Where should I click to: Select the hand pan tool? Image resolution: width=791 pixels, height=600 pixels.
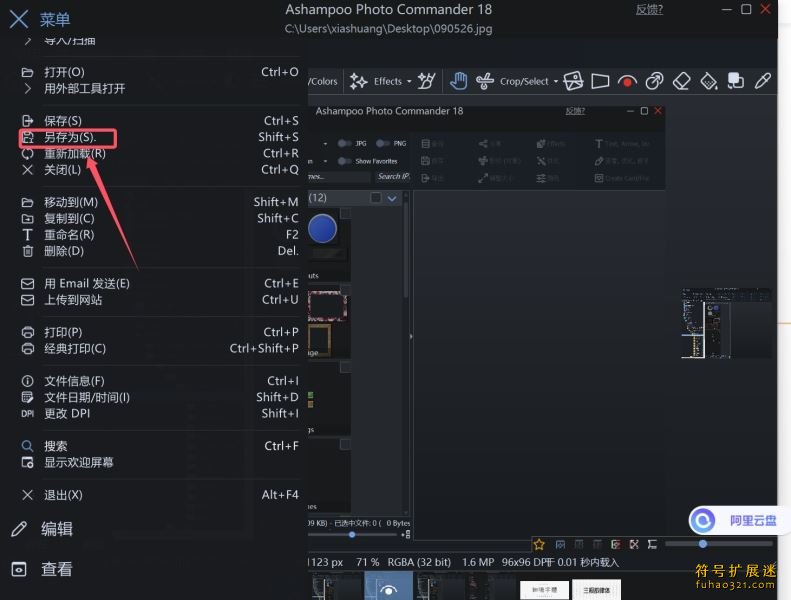click(x=459, y=81)
